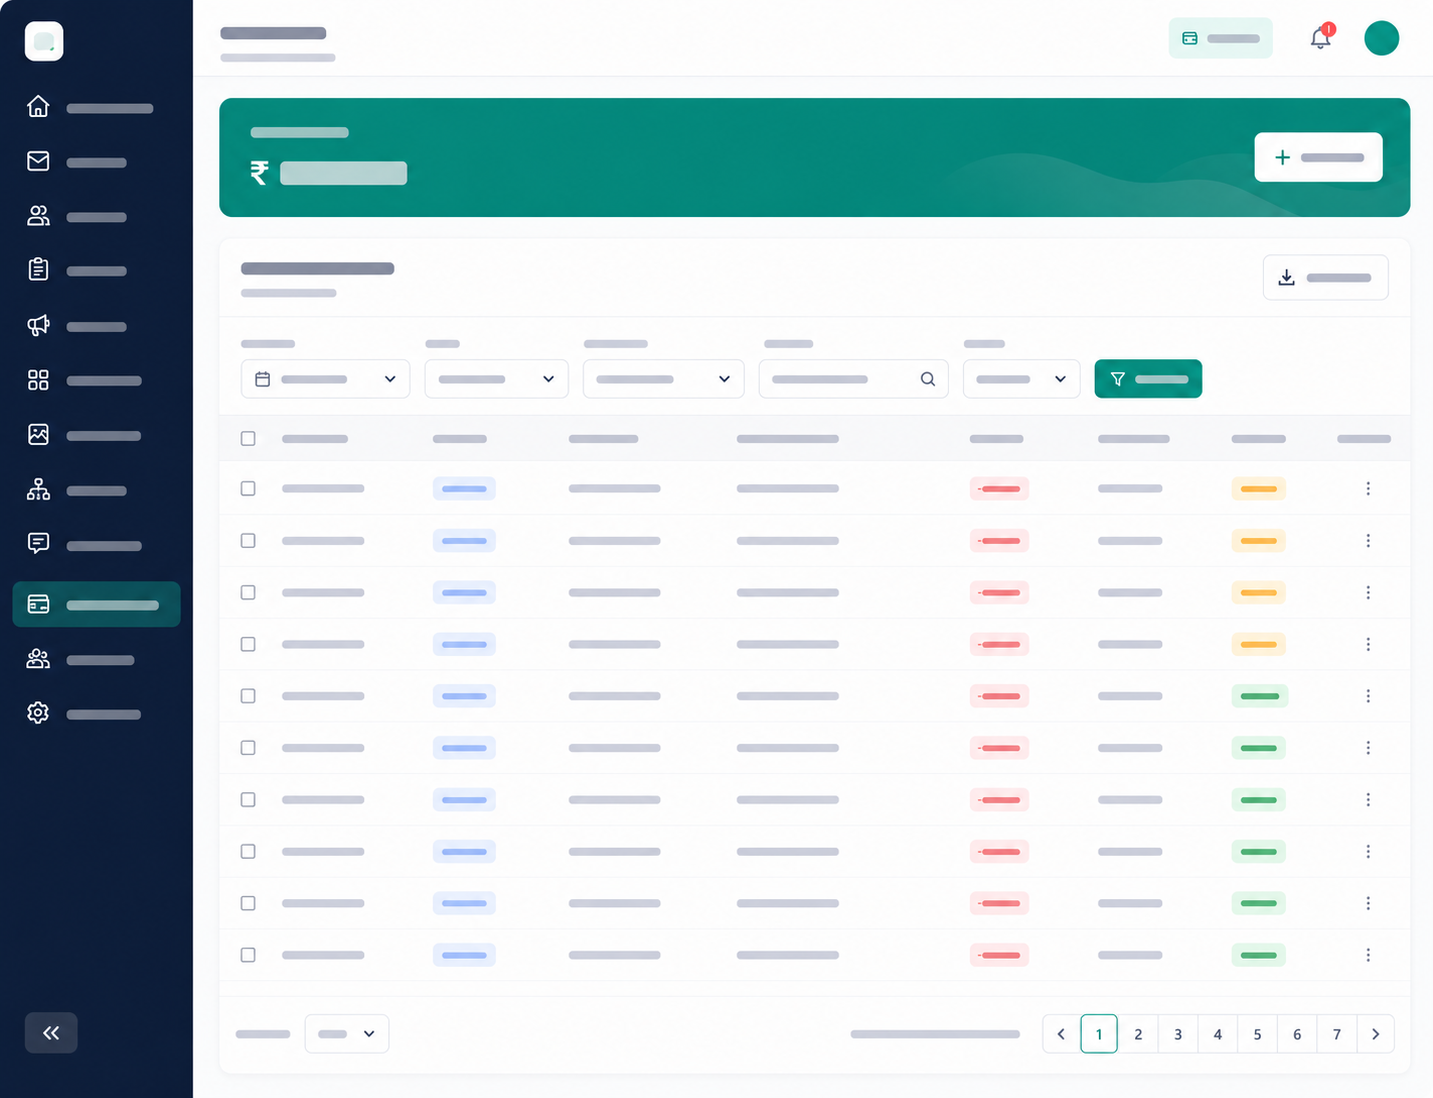Click the orange status badge in the first row

pyautogui.click(x=1258, y=489)
